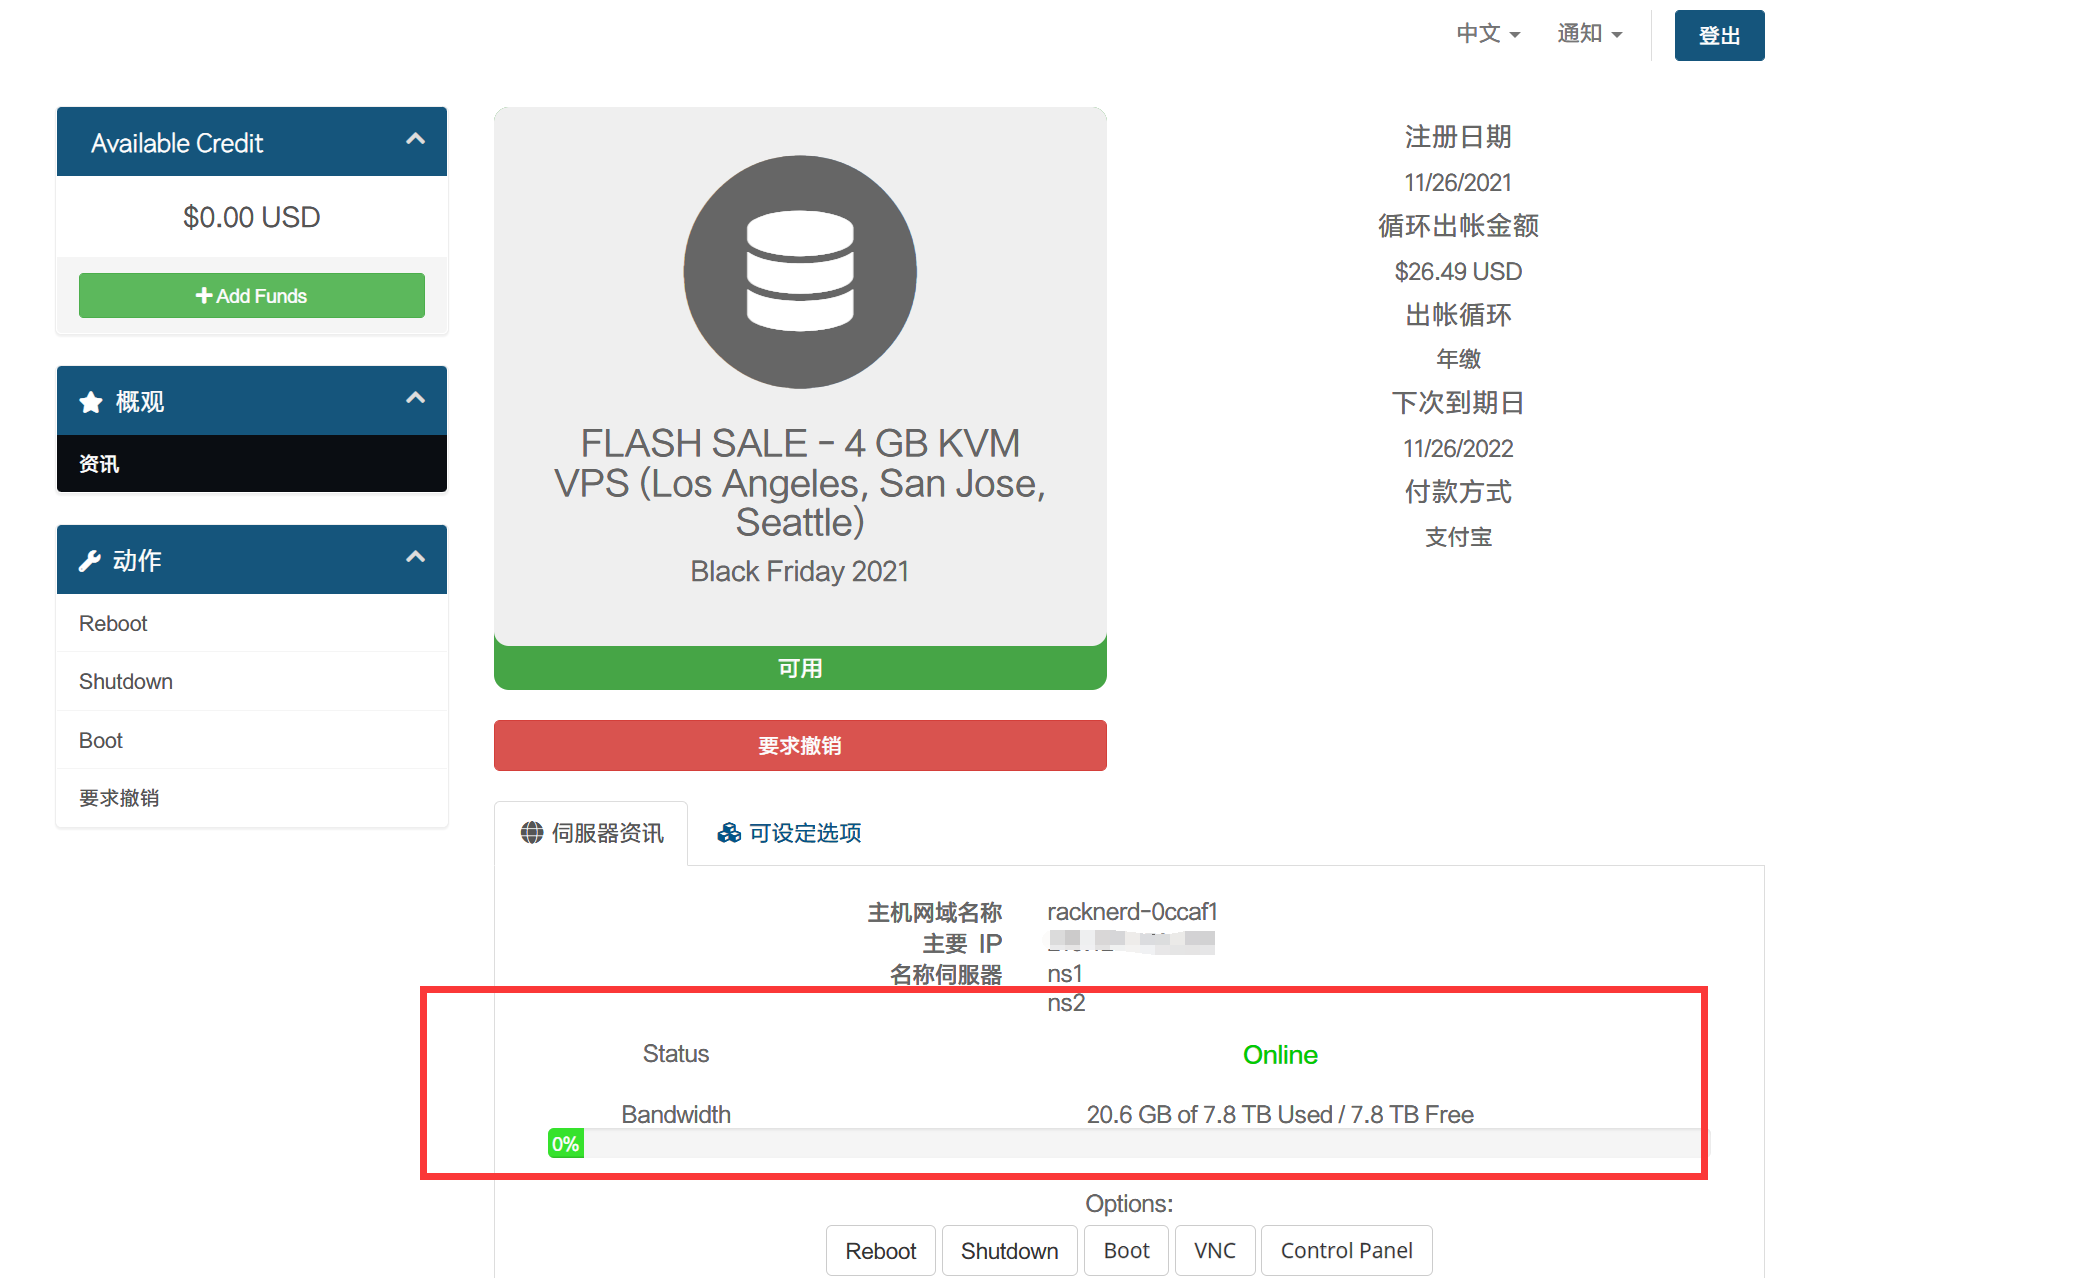Click the bandwidth usage progress bar

click(1129, 1144)
